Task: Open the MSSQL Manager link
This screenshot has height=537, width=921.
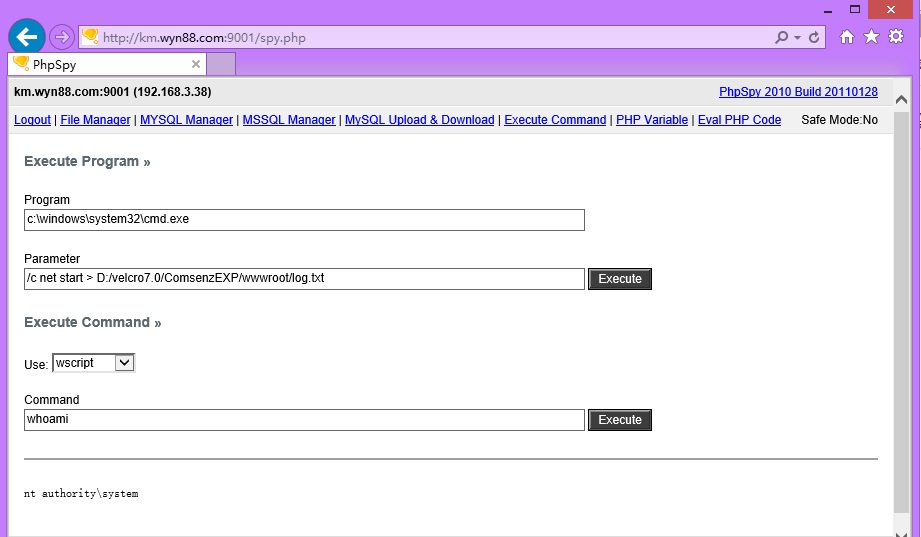Action: (289, 120)
